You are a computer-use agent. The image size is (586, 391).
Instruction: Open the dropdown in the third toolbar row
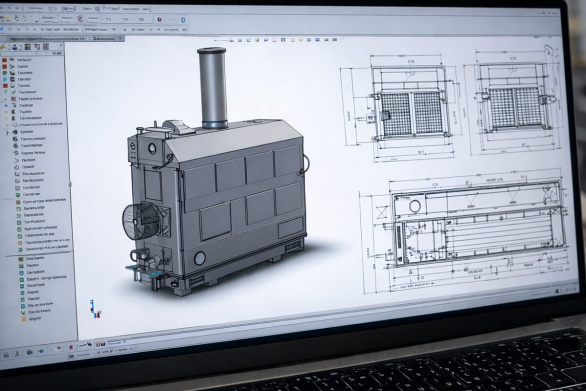[x=114, y=29]
